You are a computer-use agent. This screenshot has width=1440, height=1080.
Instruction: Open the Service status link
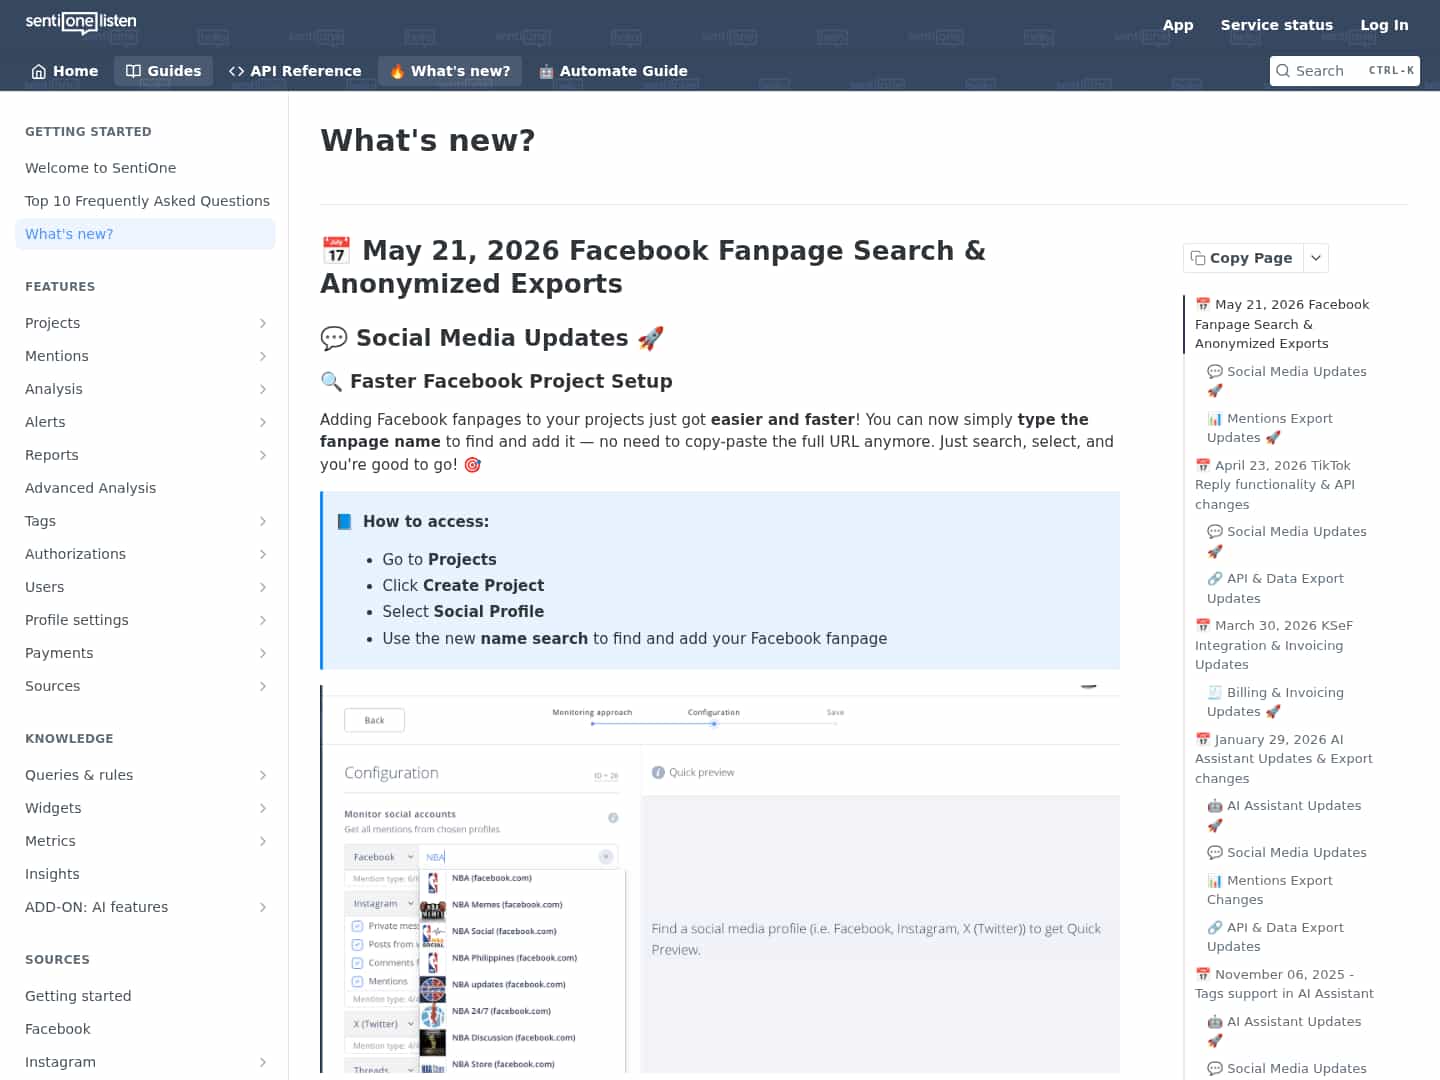(x=1277, y=25)
